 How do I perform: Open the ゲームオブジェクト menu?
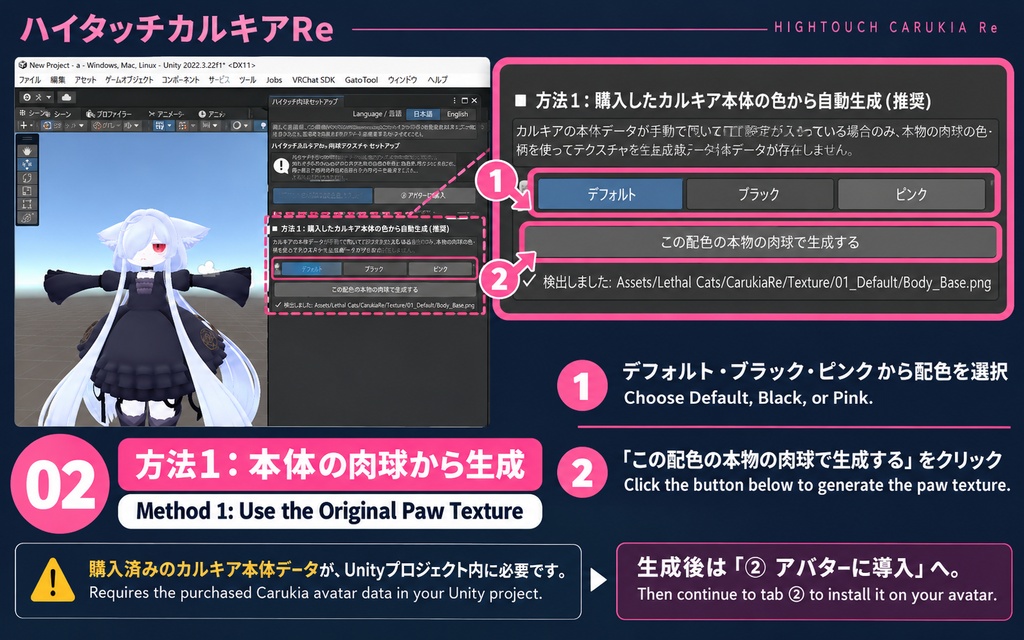(129, 80)
